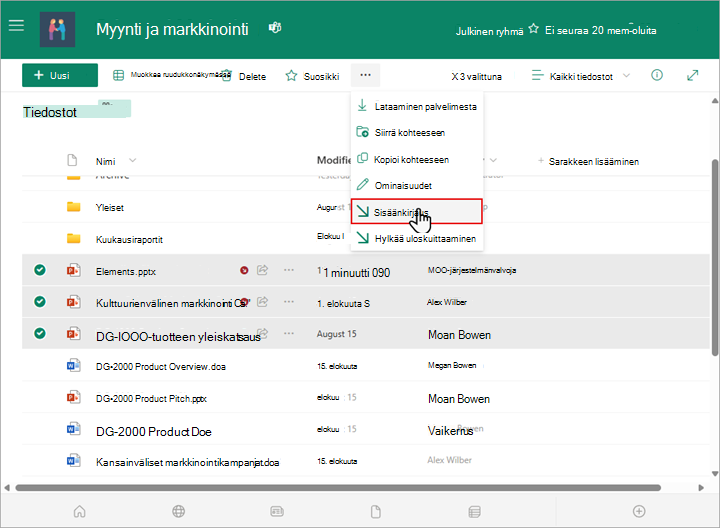Open the globe sites icon in bottom bar
Screen dimensions: 720x528
[179, 511]
